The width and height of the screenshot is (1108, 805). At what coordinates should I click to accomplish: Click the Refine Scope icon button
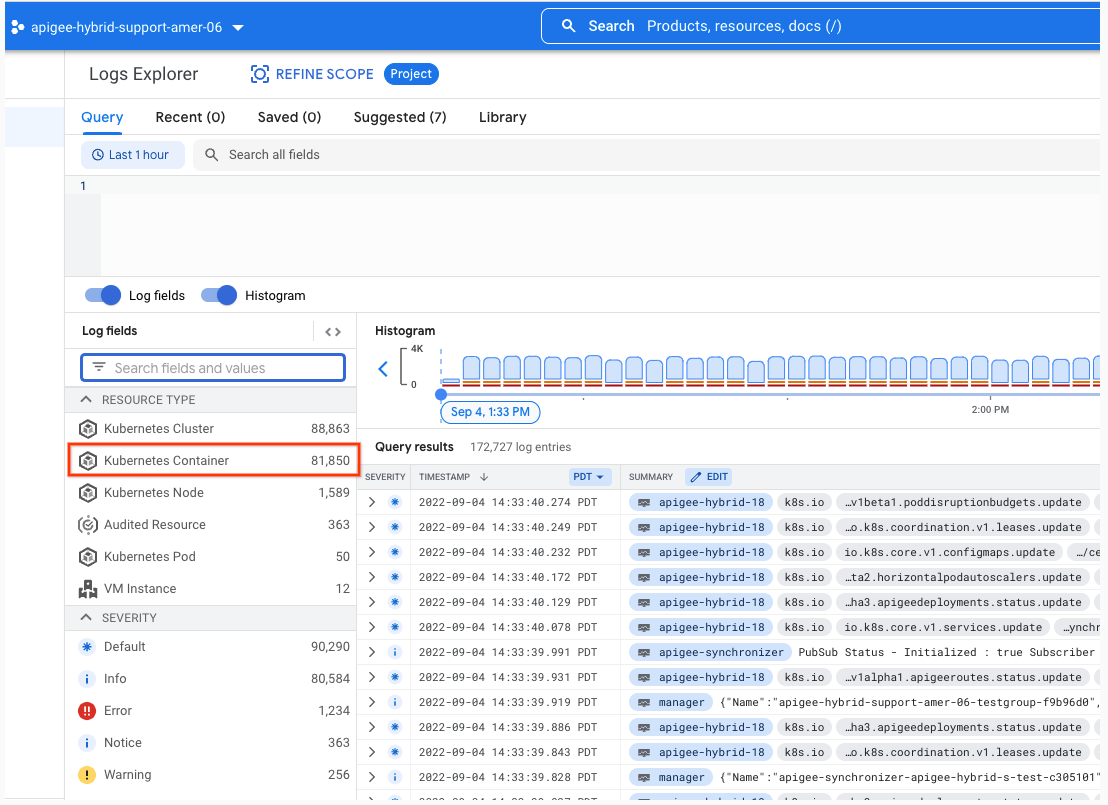[260, 74]
